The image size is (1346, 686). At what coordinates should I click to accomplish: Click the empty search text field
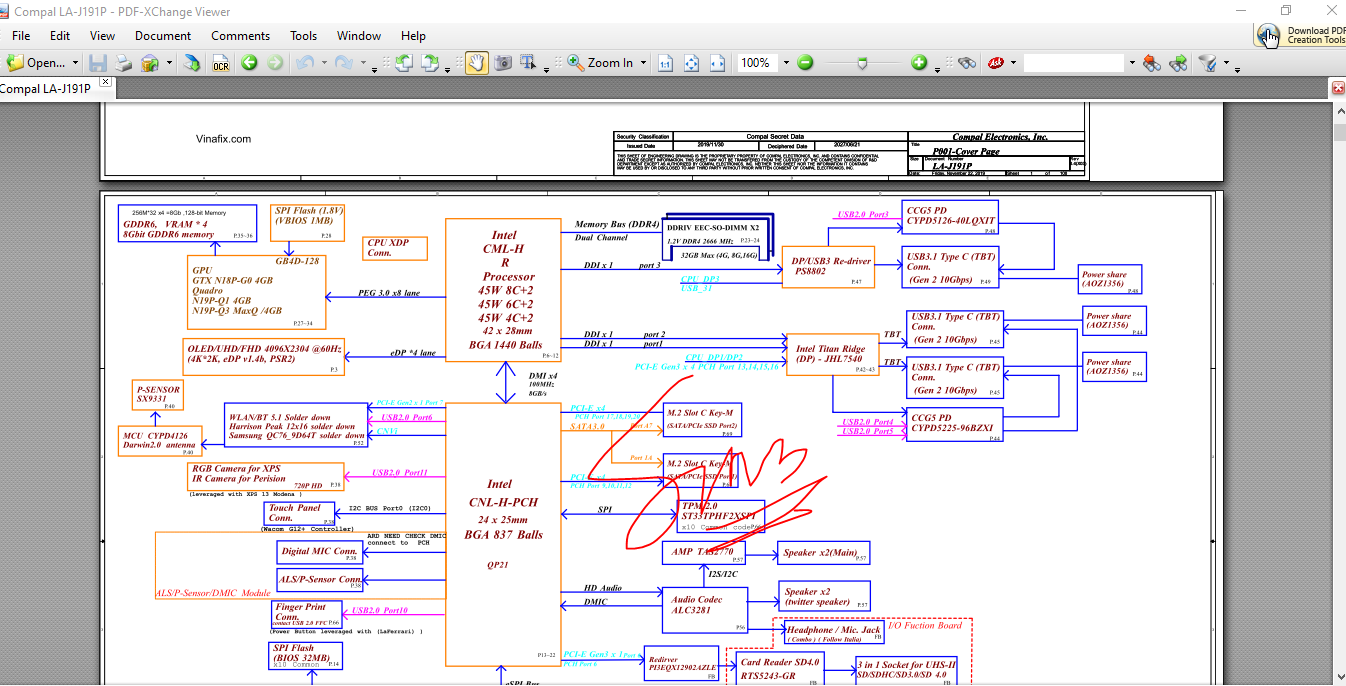1075,63
